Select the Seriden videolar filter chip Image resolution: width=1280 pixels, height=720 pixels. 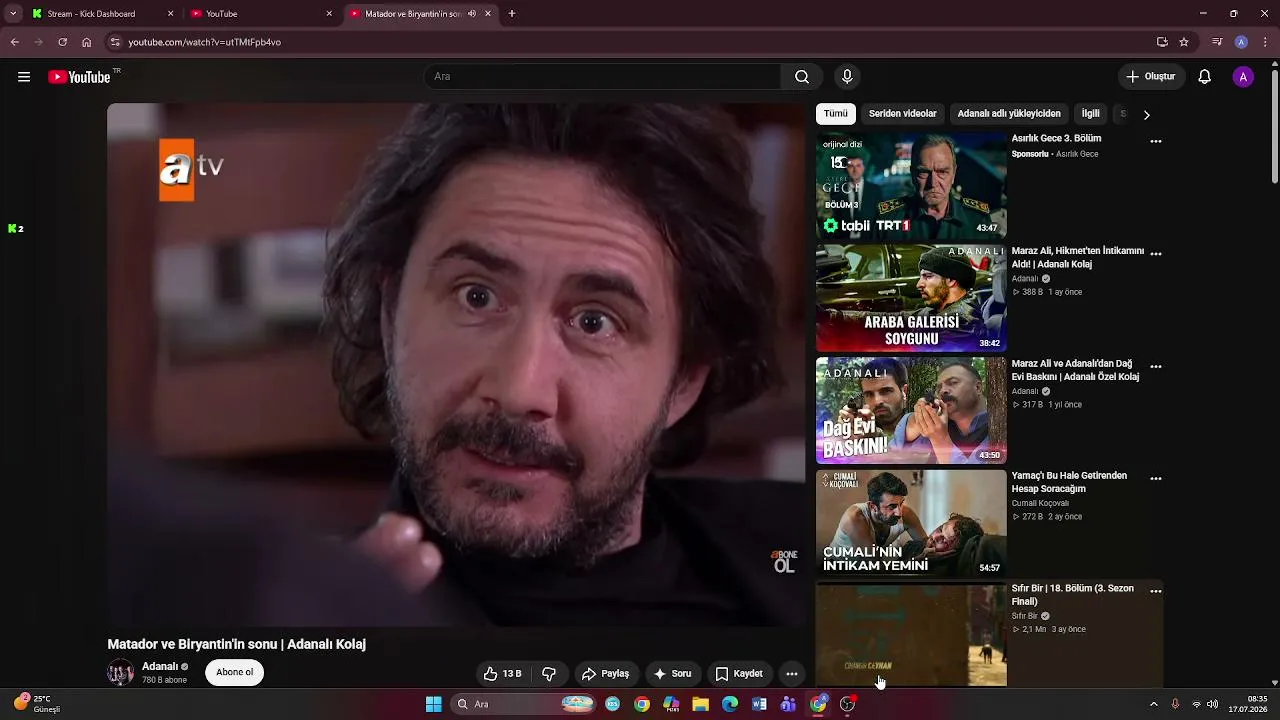coord(903,114)
